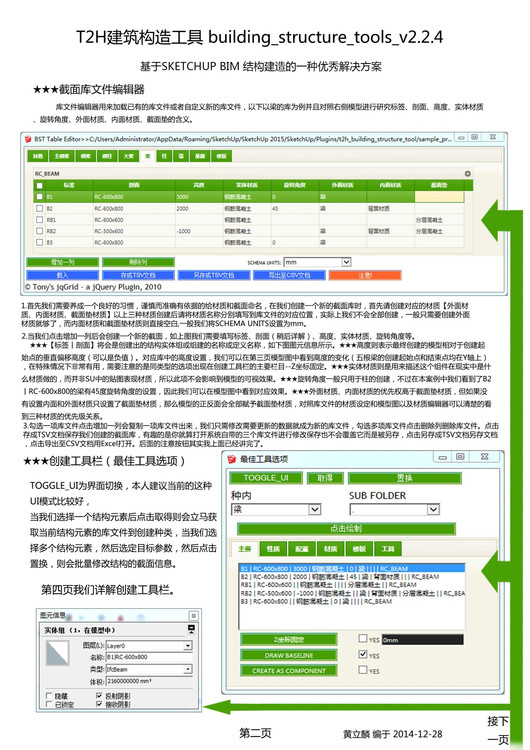The height and width of the screenshot is (750, 530).
Task: Click the 导出至CSV文档 button
Action: click(289, 275)
